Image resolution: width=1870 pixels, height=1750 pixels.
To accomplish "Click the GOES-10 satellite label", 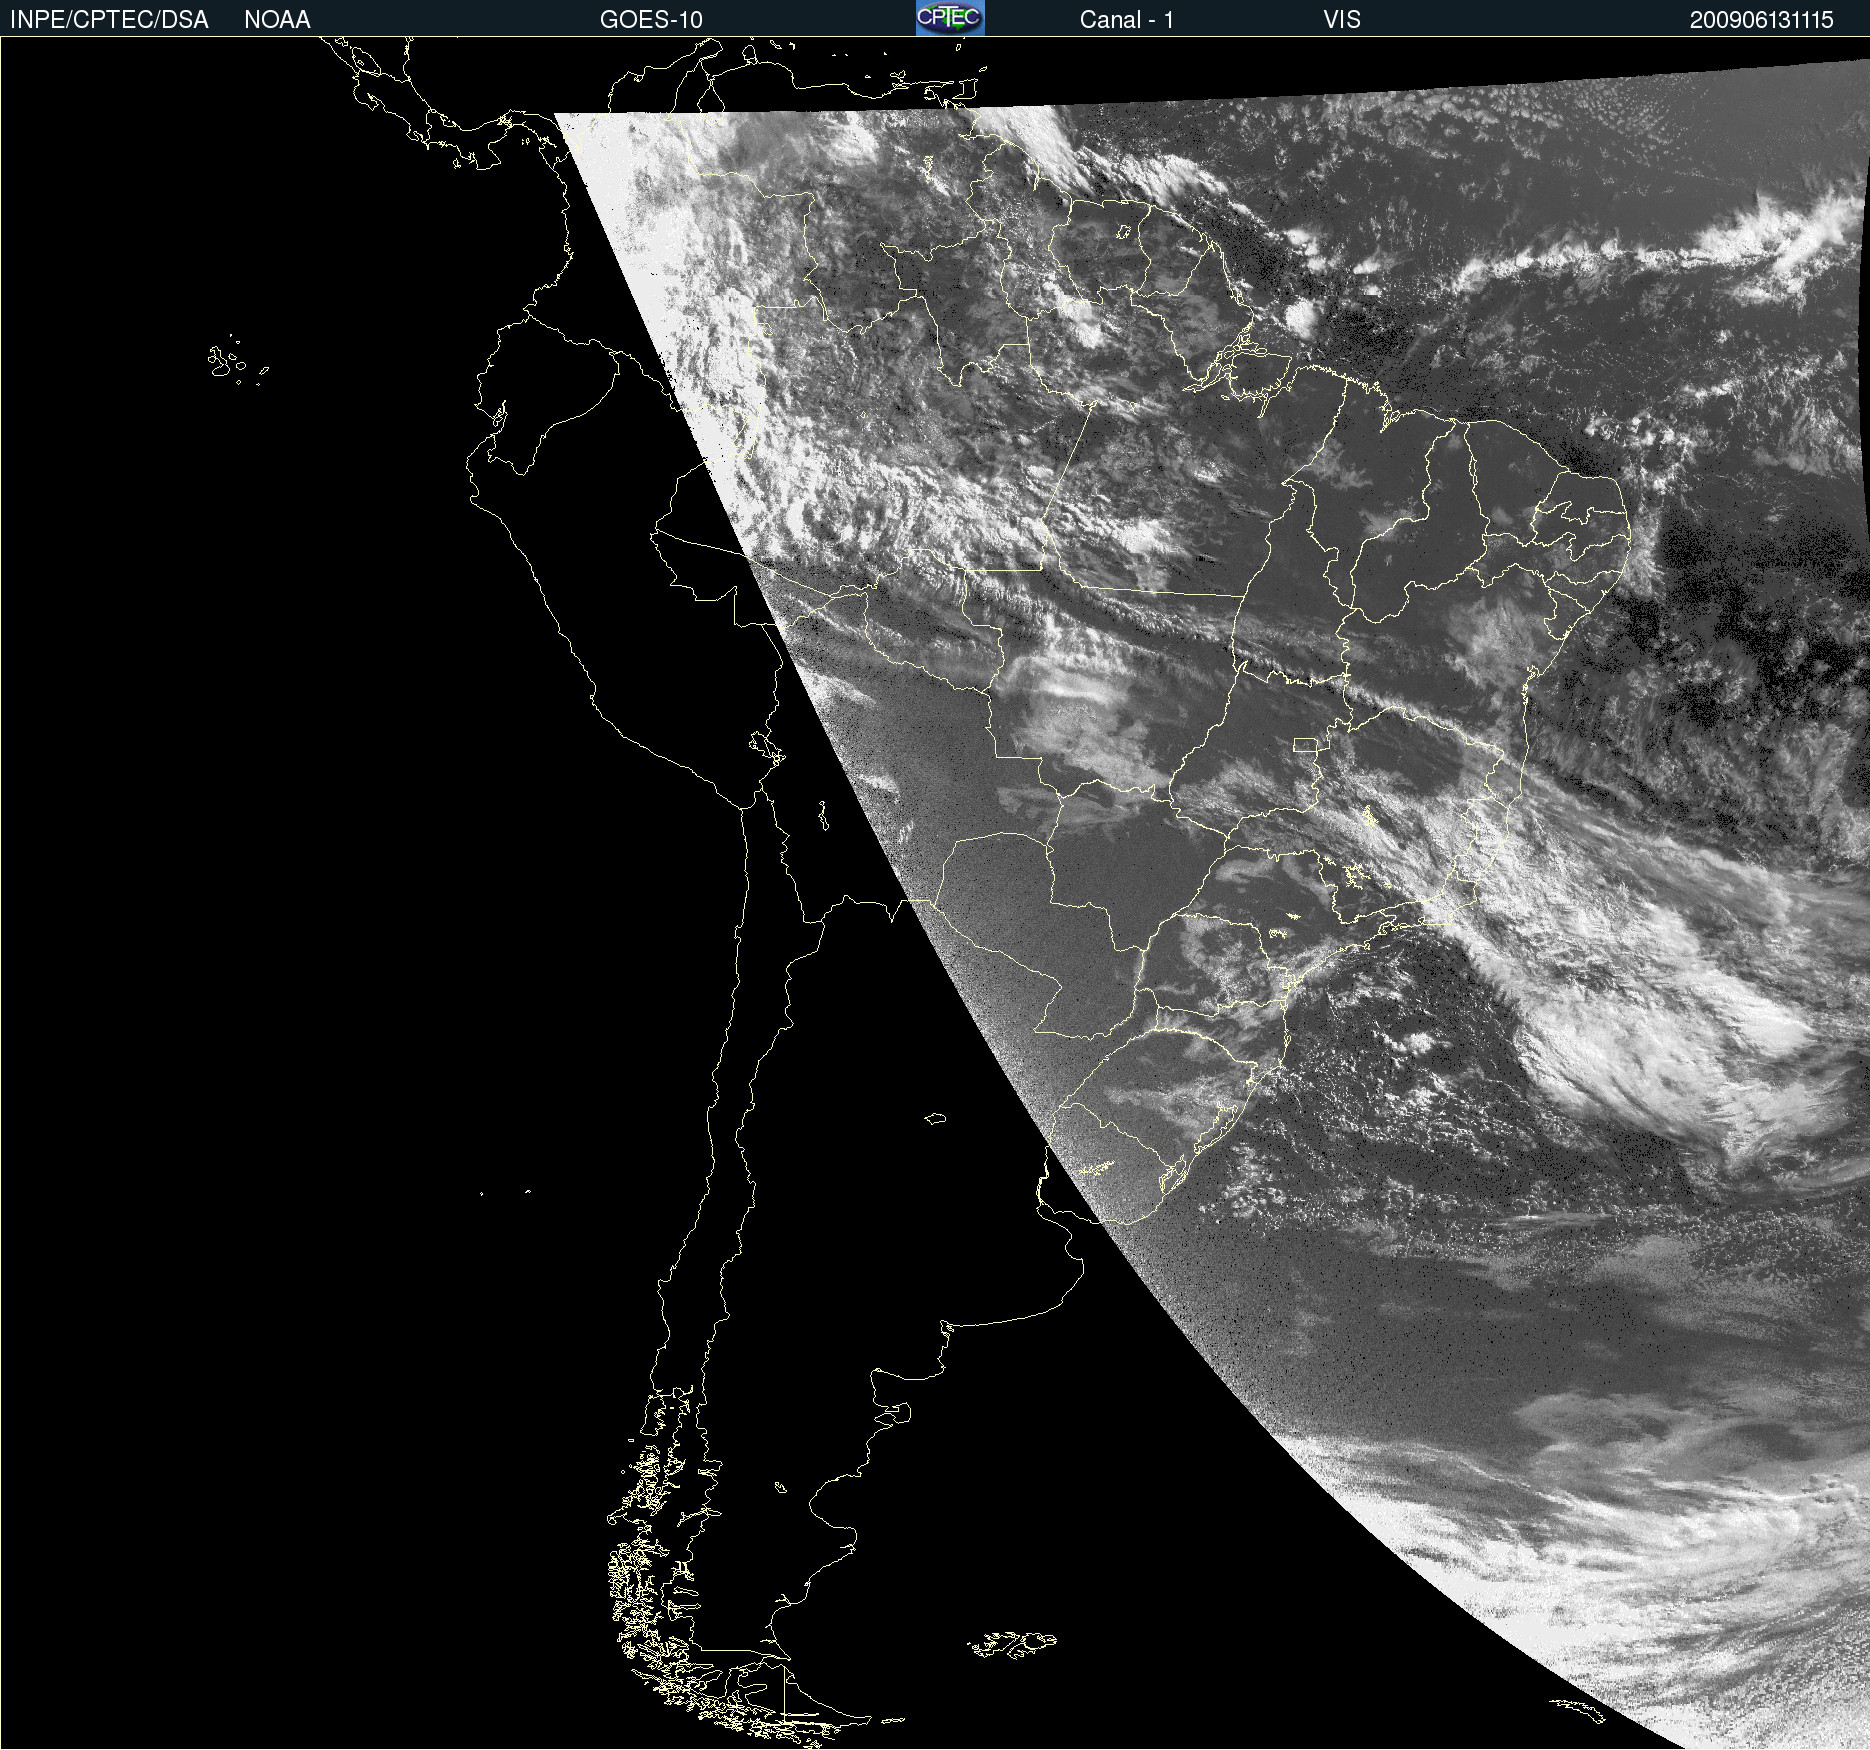I will tap(651, 20).
